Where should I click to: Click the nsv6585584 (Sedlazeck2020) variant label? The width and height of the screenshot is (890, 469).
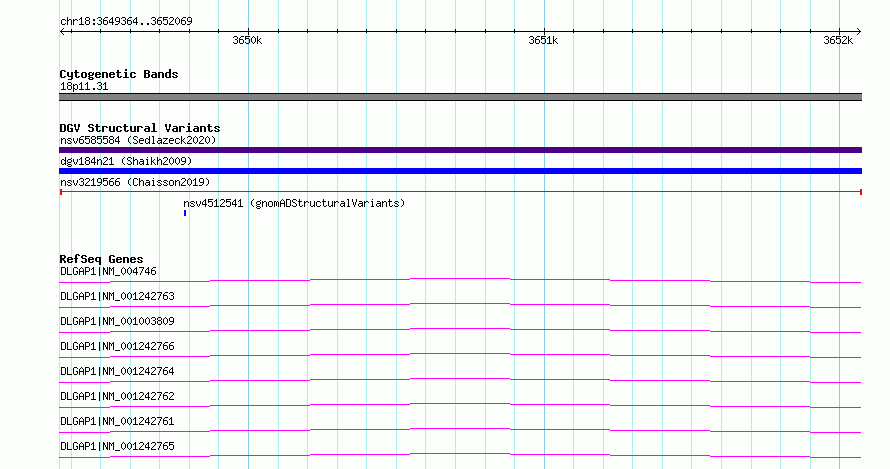pyautogui.click(x=138, y=140)
